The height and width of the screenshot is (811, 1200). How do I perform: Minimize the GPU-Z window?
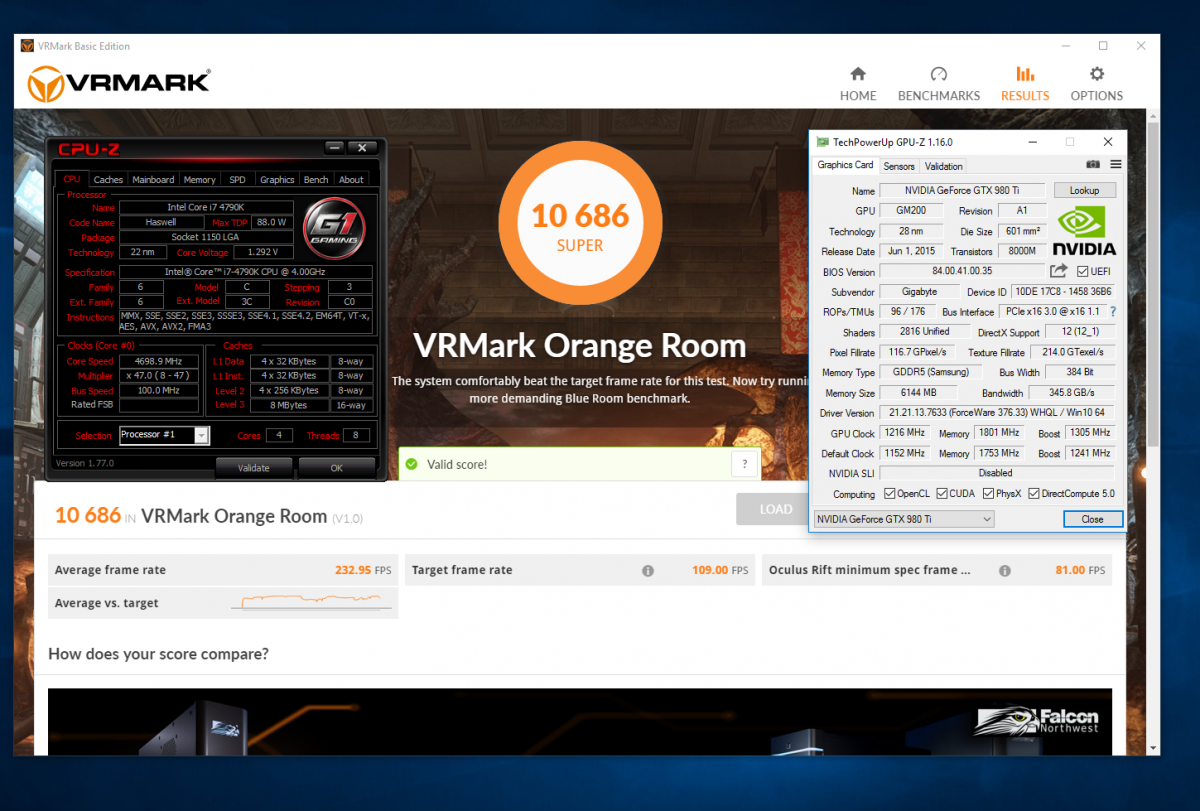(1031, 142)
